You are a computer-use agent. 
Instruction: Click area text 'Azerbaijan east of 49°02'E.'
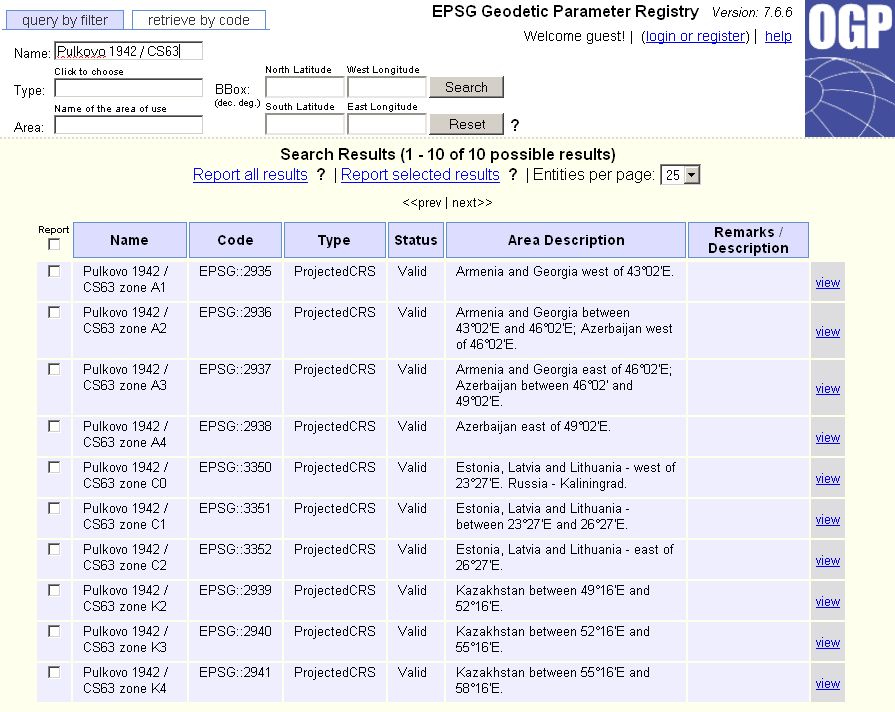click(x=533, y=427)
